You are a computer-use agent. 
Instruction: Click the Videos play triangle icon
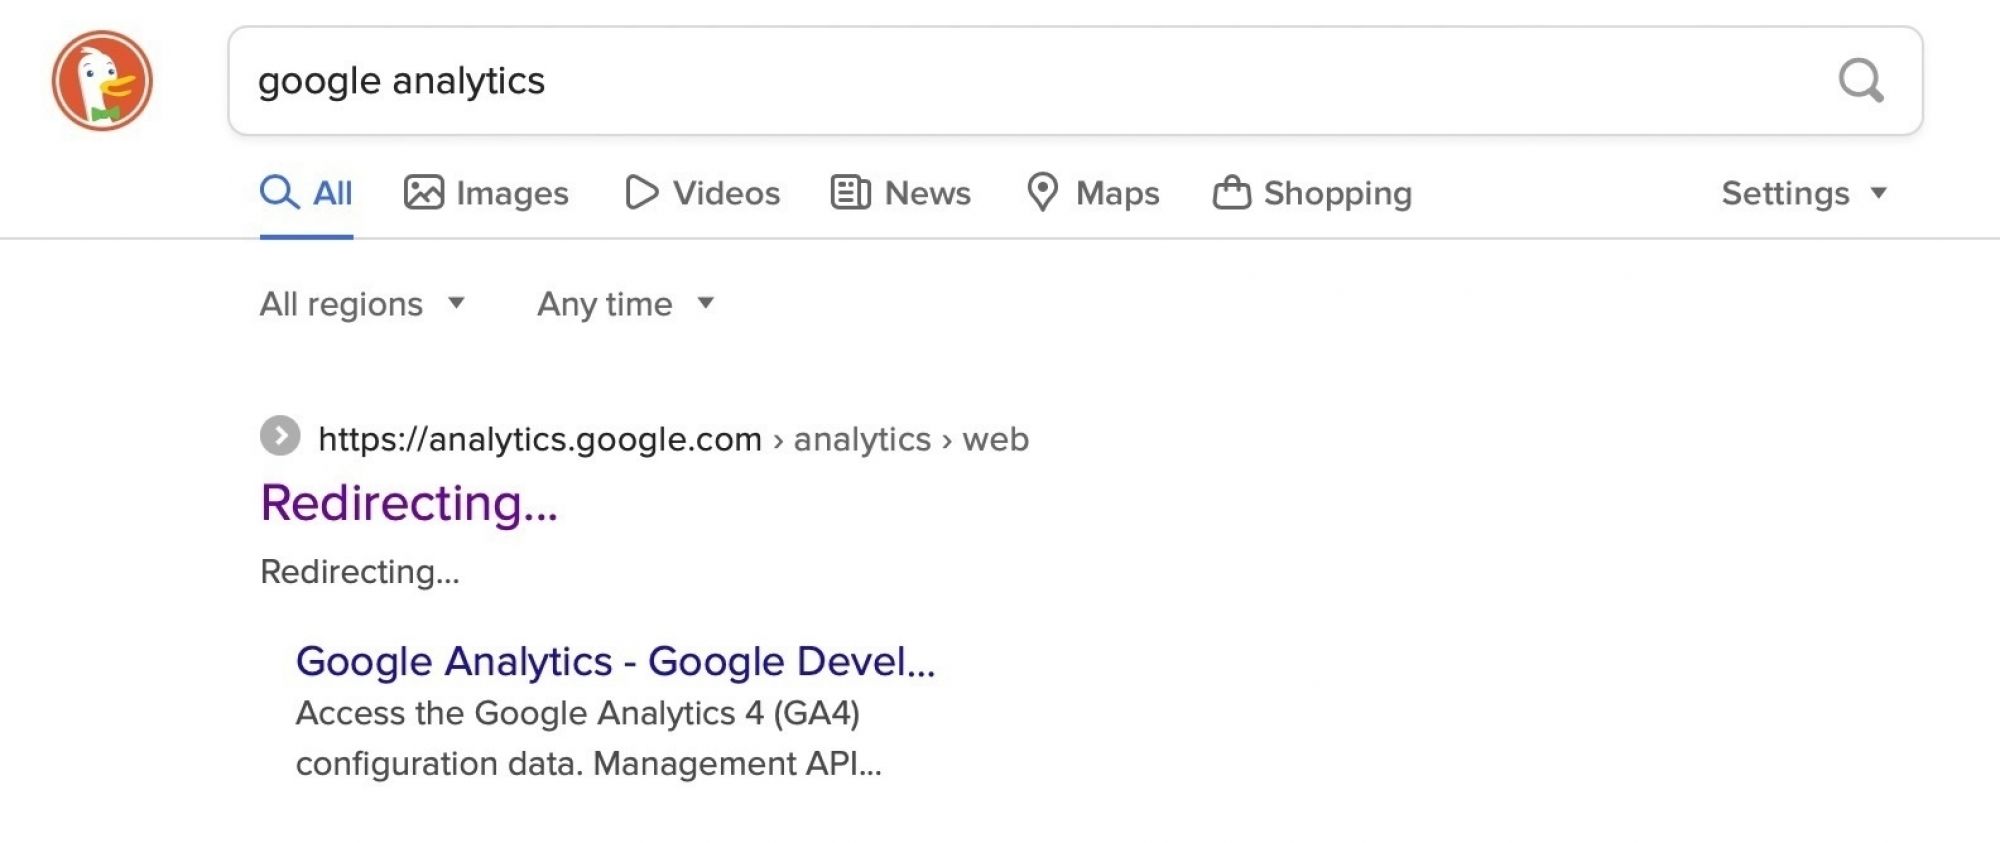point(641,192)
